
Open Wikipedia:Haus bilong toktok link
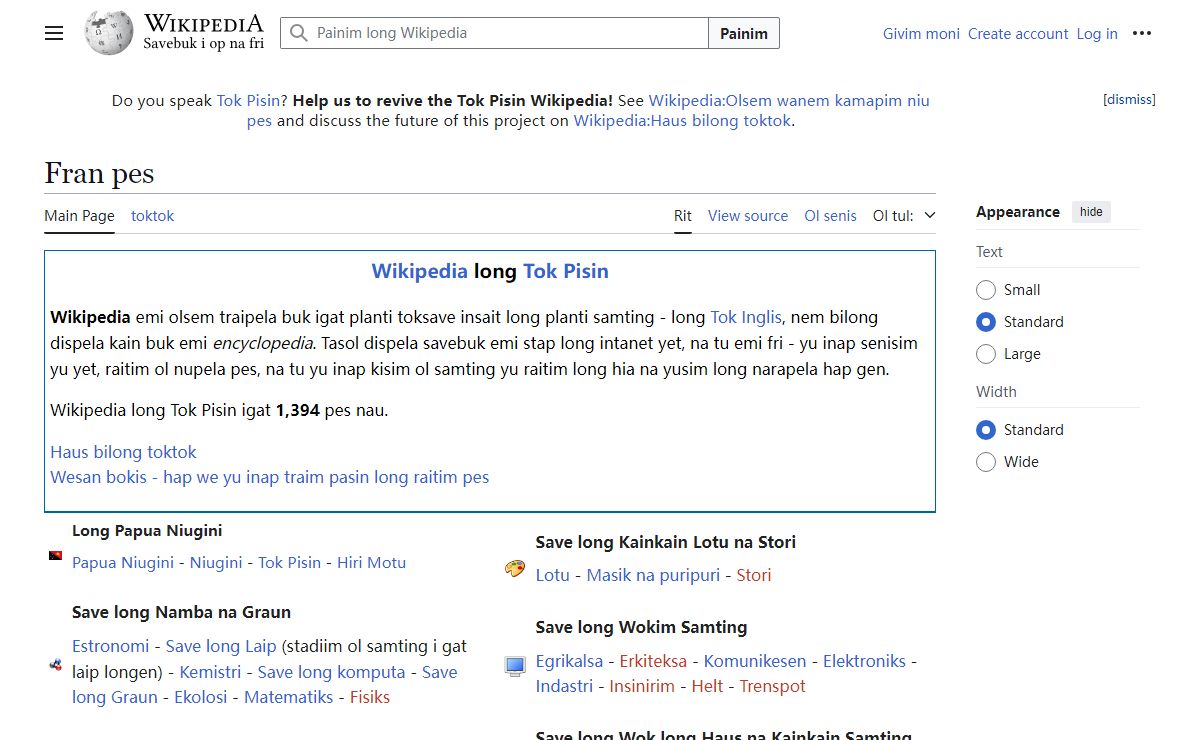tap(682, 120)
